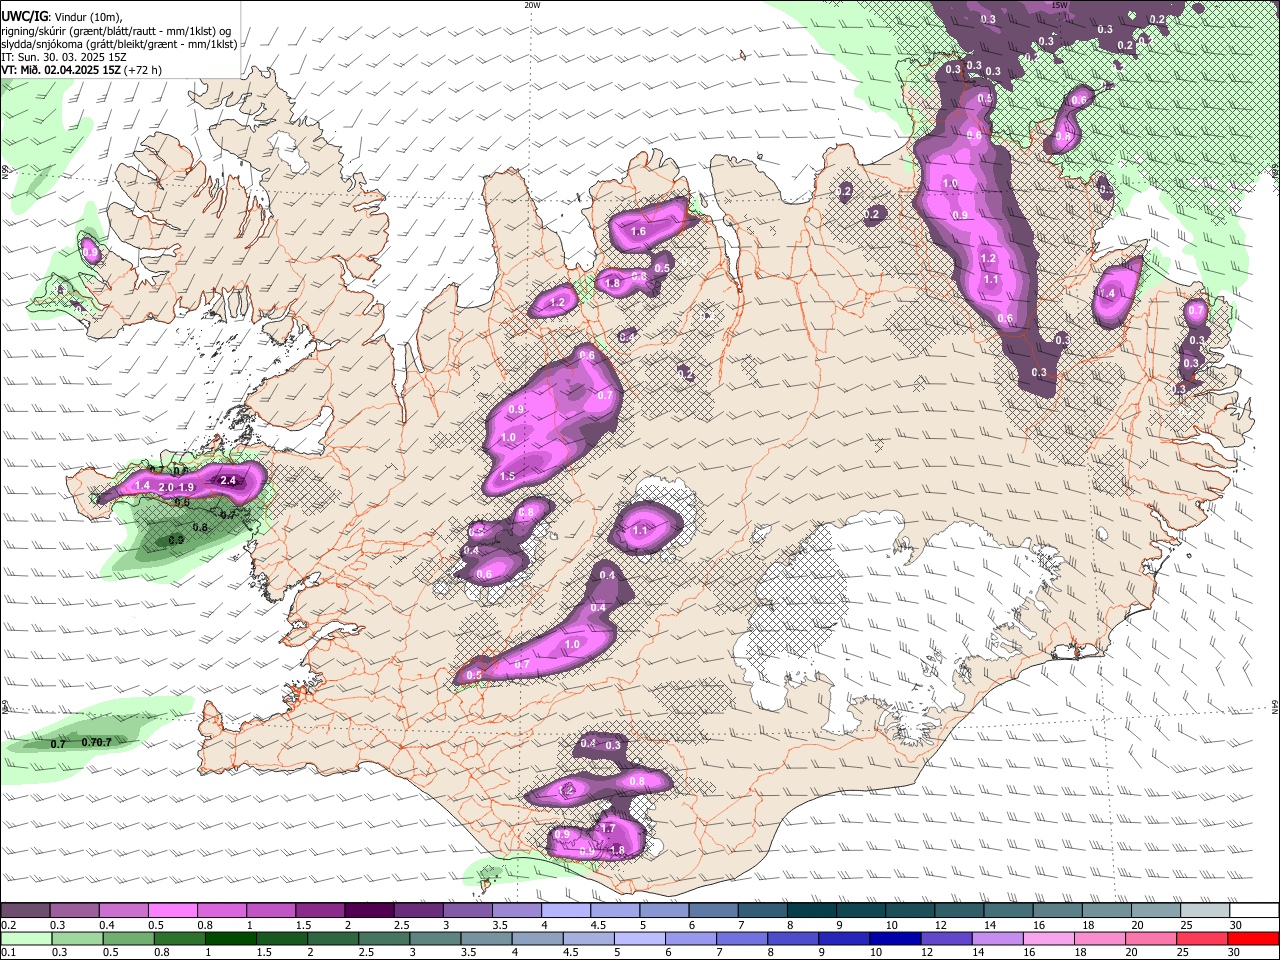The image size is (1280, 960).
Task: Click the '1.6' precipitation value on the map
Action: point(639,232)
